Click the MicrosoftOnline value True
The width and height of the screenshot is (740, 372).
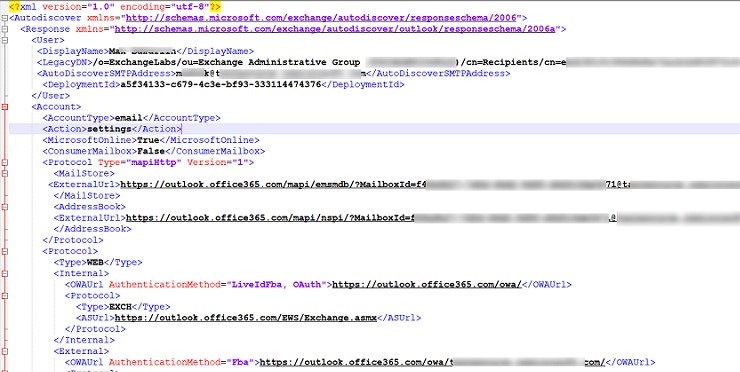click(148, 140)
